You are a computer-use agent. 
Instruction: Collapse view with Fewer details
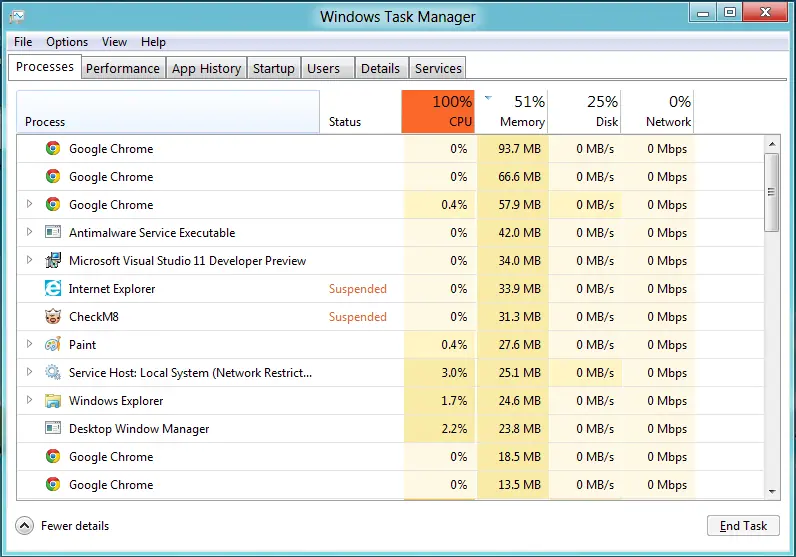63,526
